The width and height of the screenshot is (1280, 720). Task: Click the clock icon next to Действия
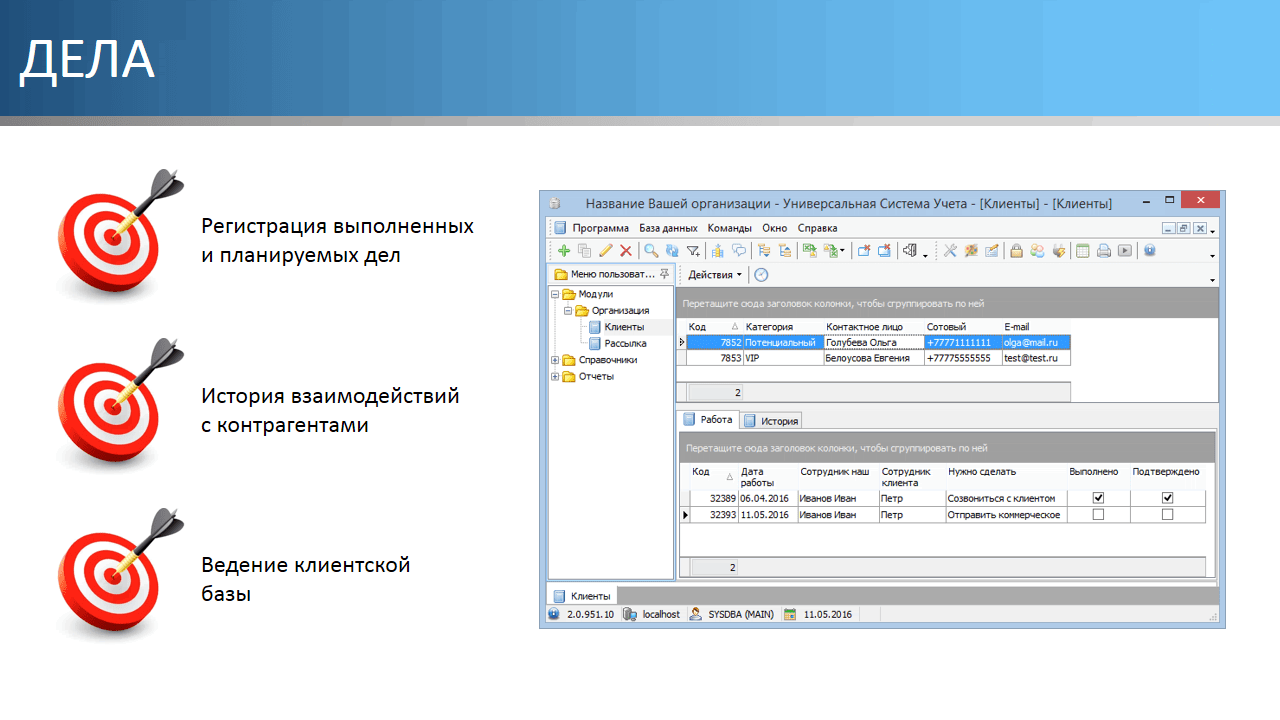(x=761, y=275)
